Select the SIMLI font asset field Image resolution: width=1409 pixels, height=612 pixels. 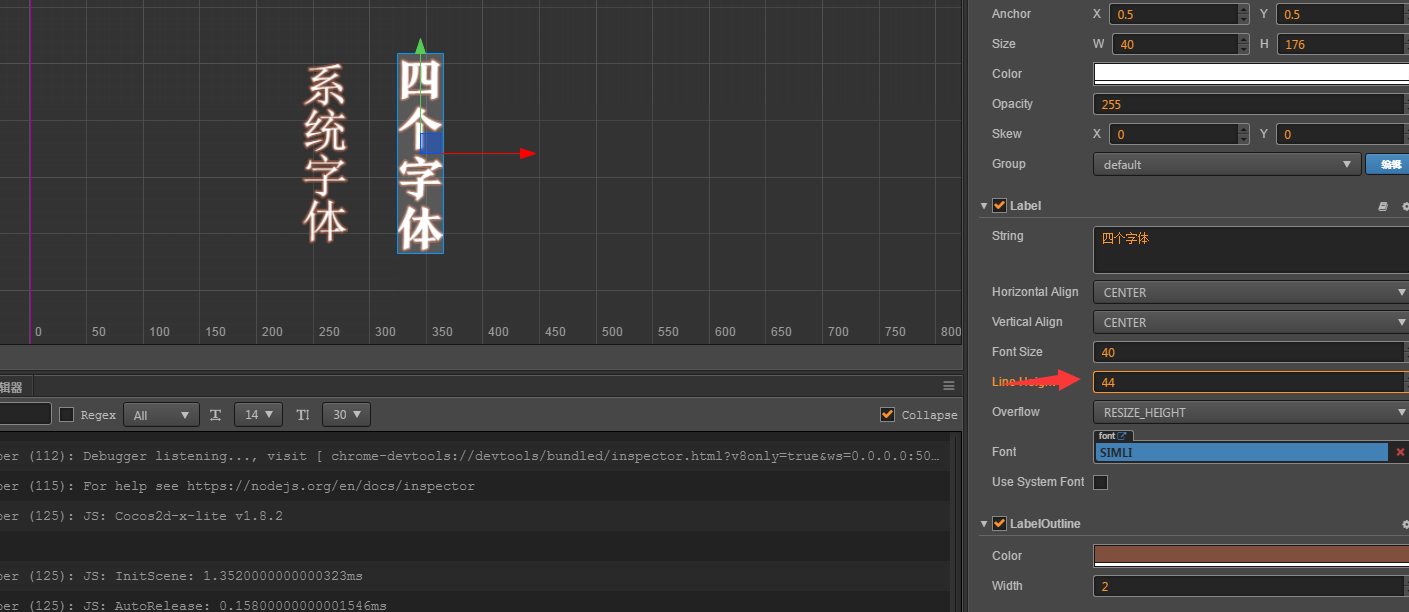[x=1242, y=453]
